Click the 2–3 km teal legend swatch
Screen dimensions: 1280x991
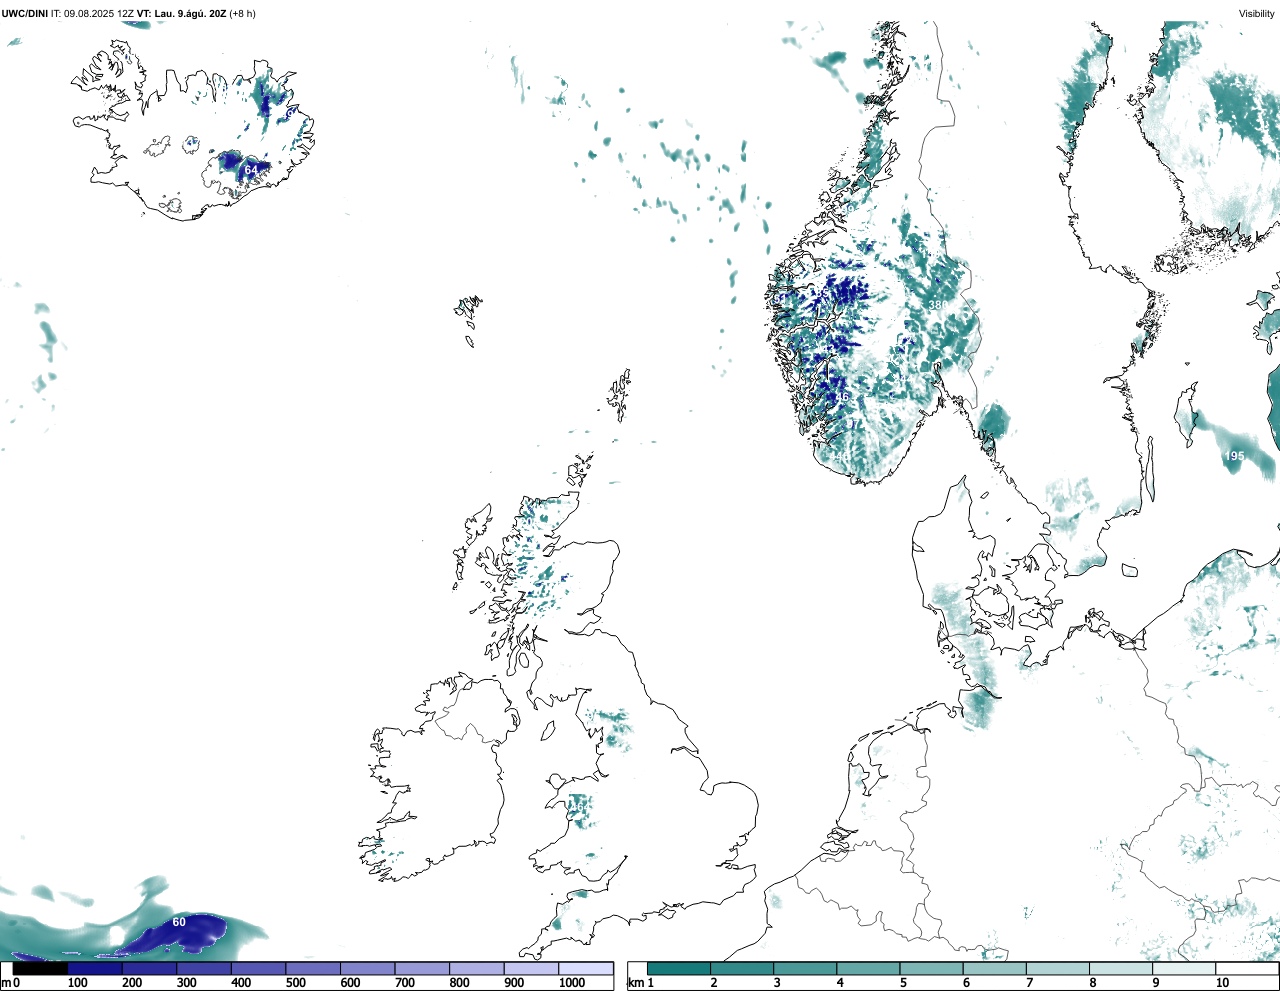(742, 968)
